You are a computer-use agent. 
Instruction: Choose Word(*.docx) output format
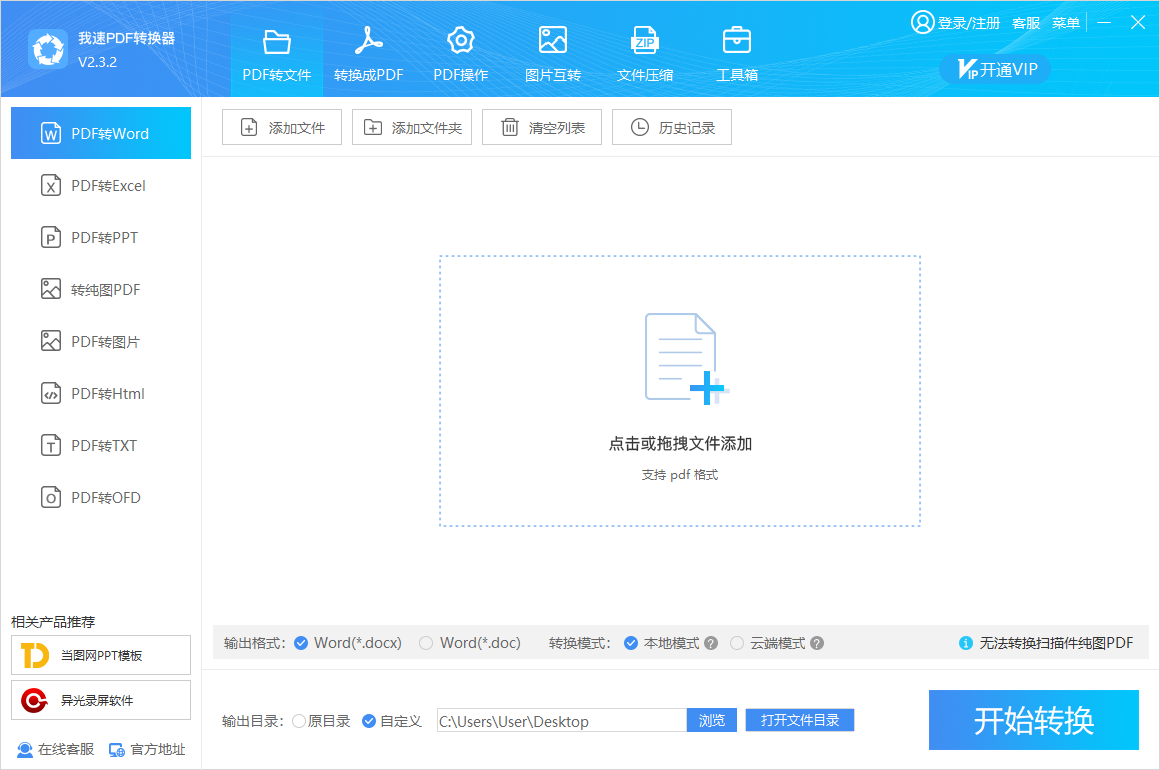click(x=348, y=643)
